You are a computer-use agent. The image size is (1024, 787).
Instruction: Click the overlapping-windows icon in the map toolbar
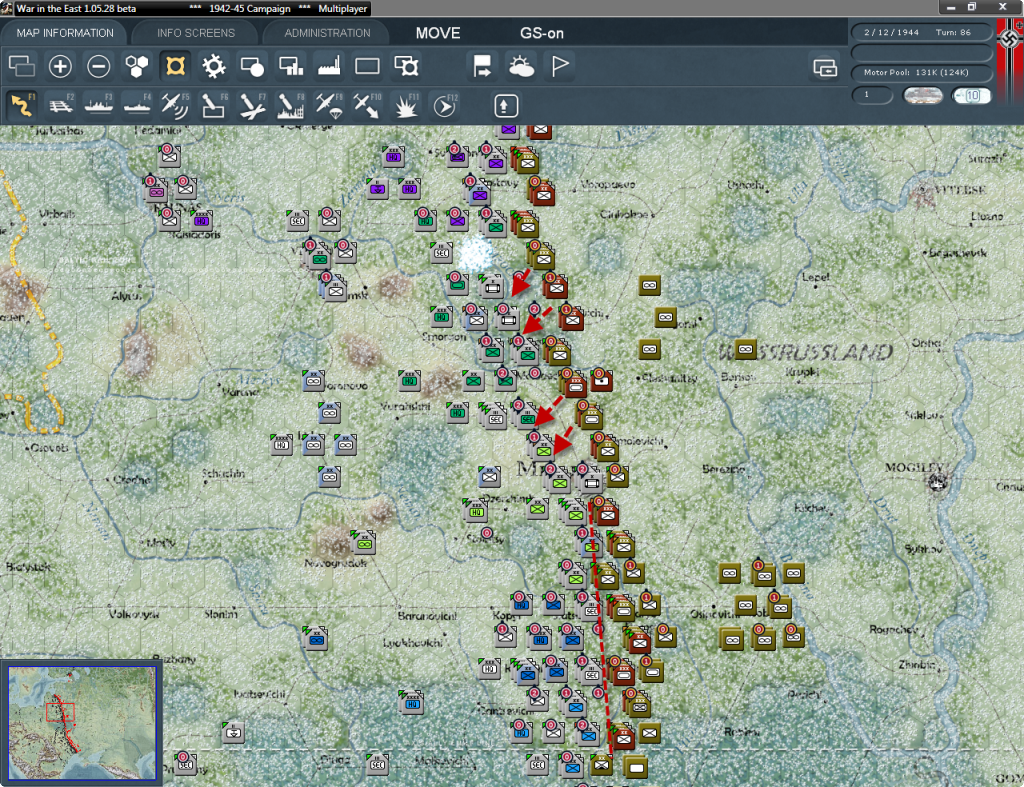[x=22, y=66]
